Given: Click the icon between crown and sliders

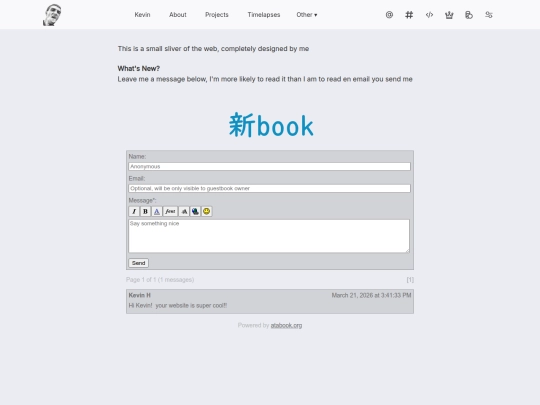Looking at the screenshot, I should [x=469, y=15].
